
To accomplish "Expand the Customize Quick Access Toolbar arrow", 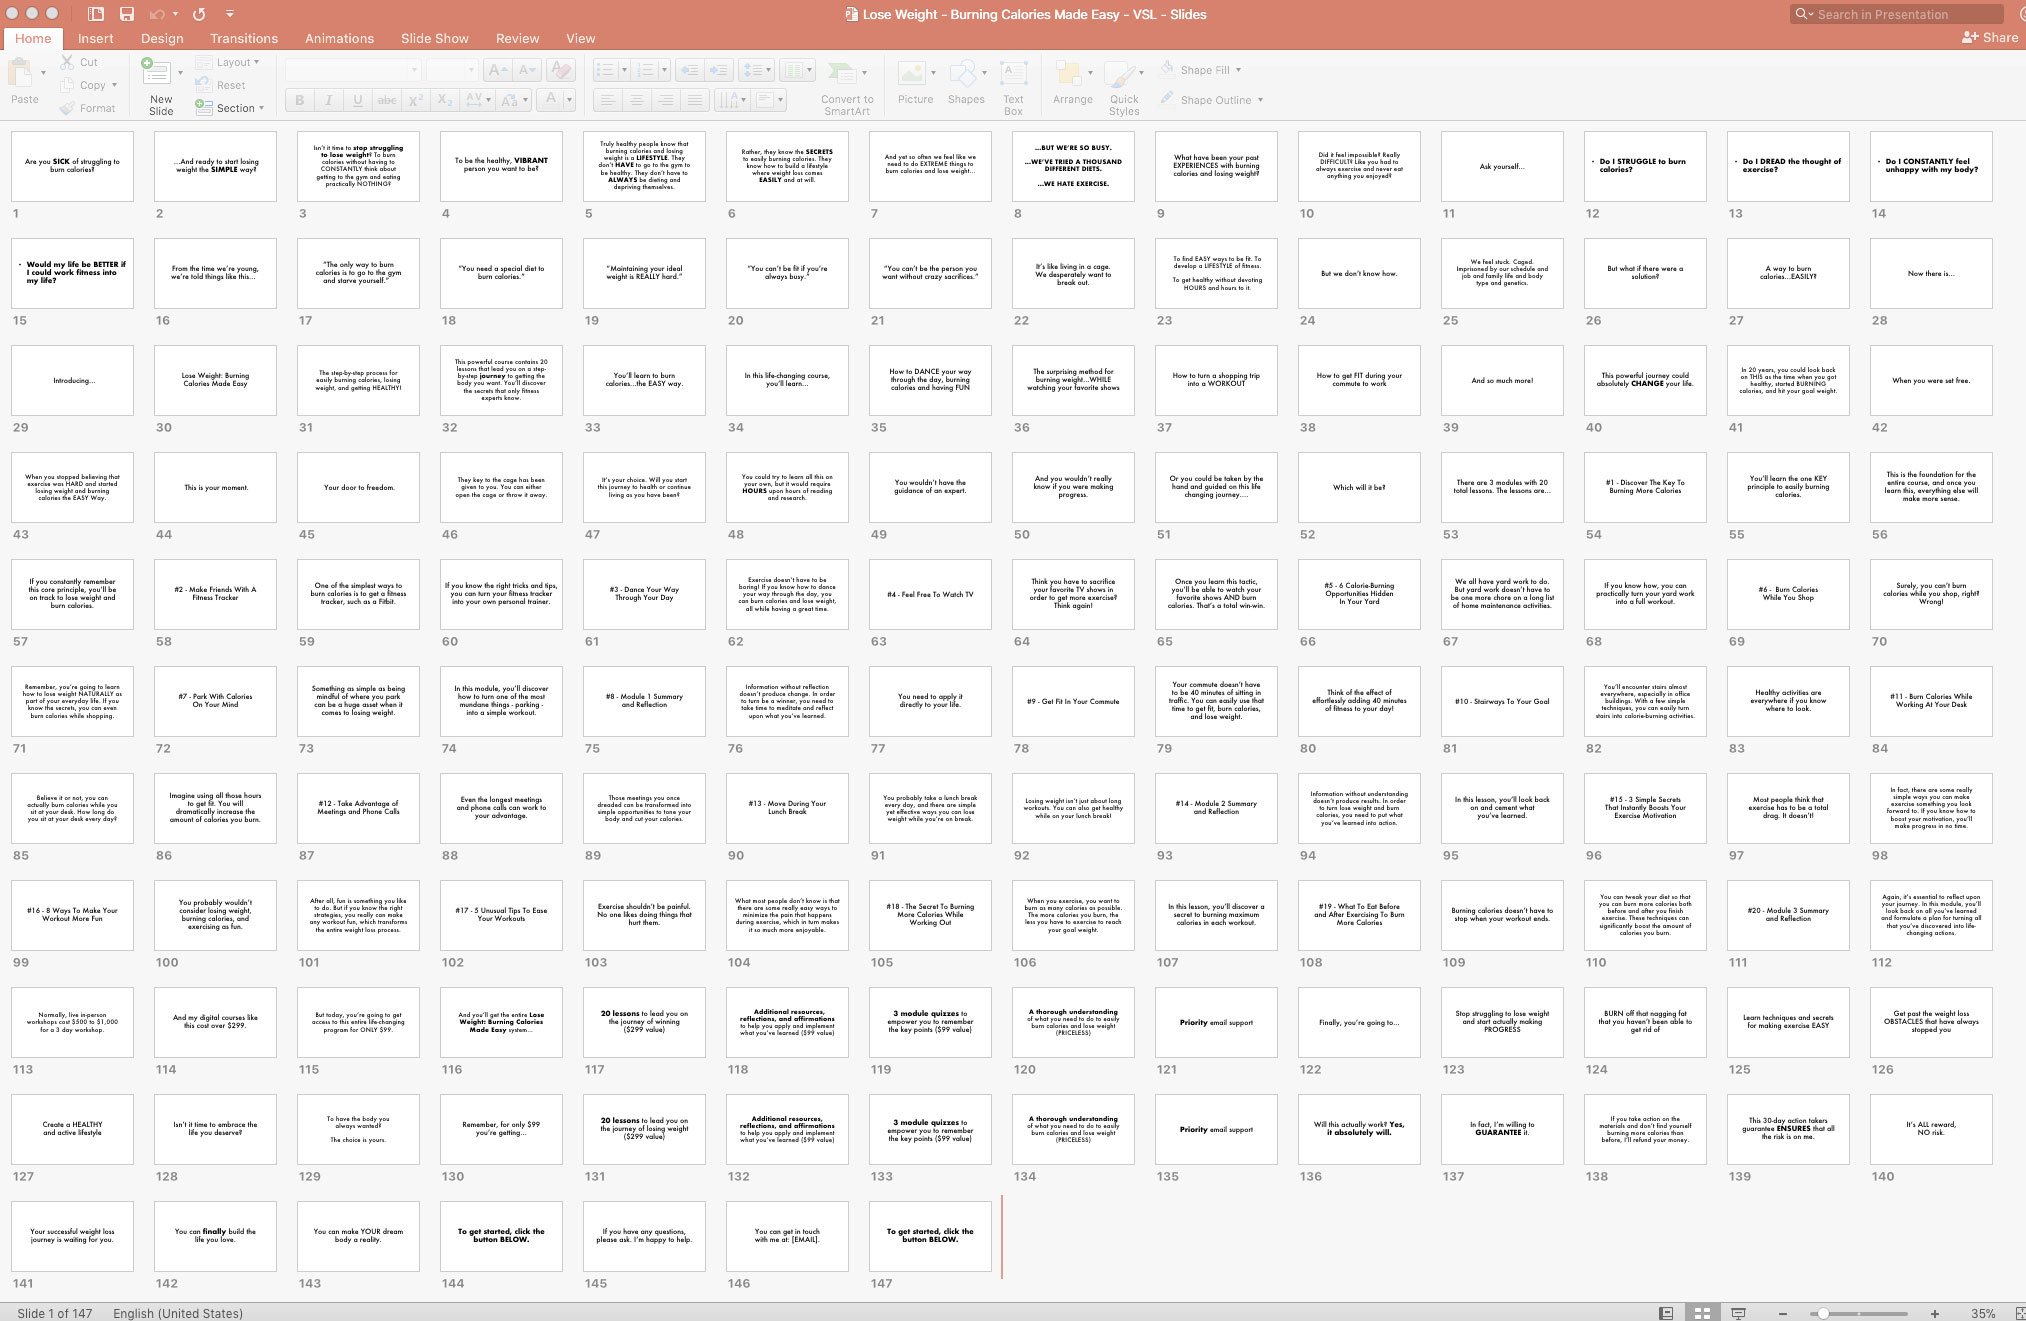I will (x=230, y=14).
